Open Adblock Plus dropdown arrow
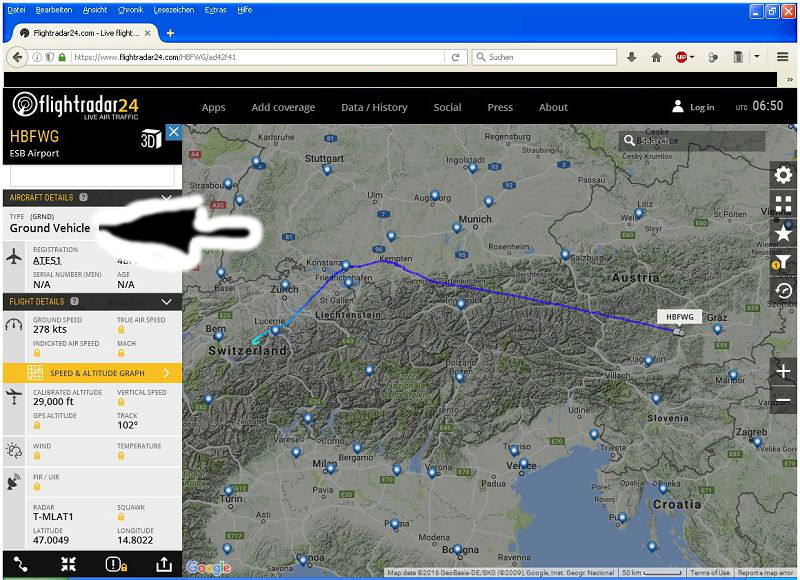The height and width of the screenshot is (580, 800). 692,57
